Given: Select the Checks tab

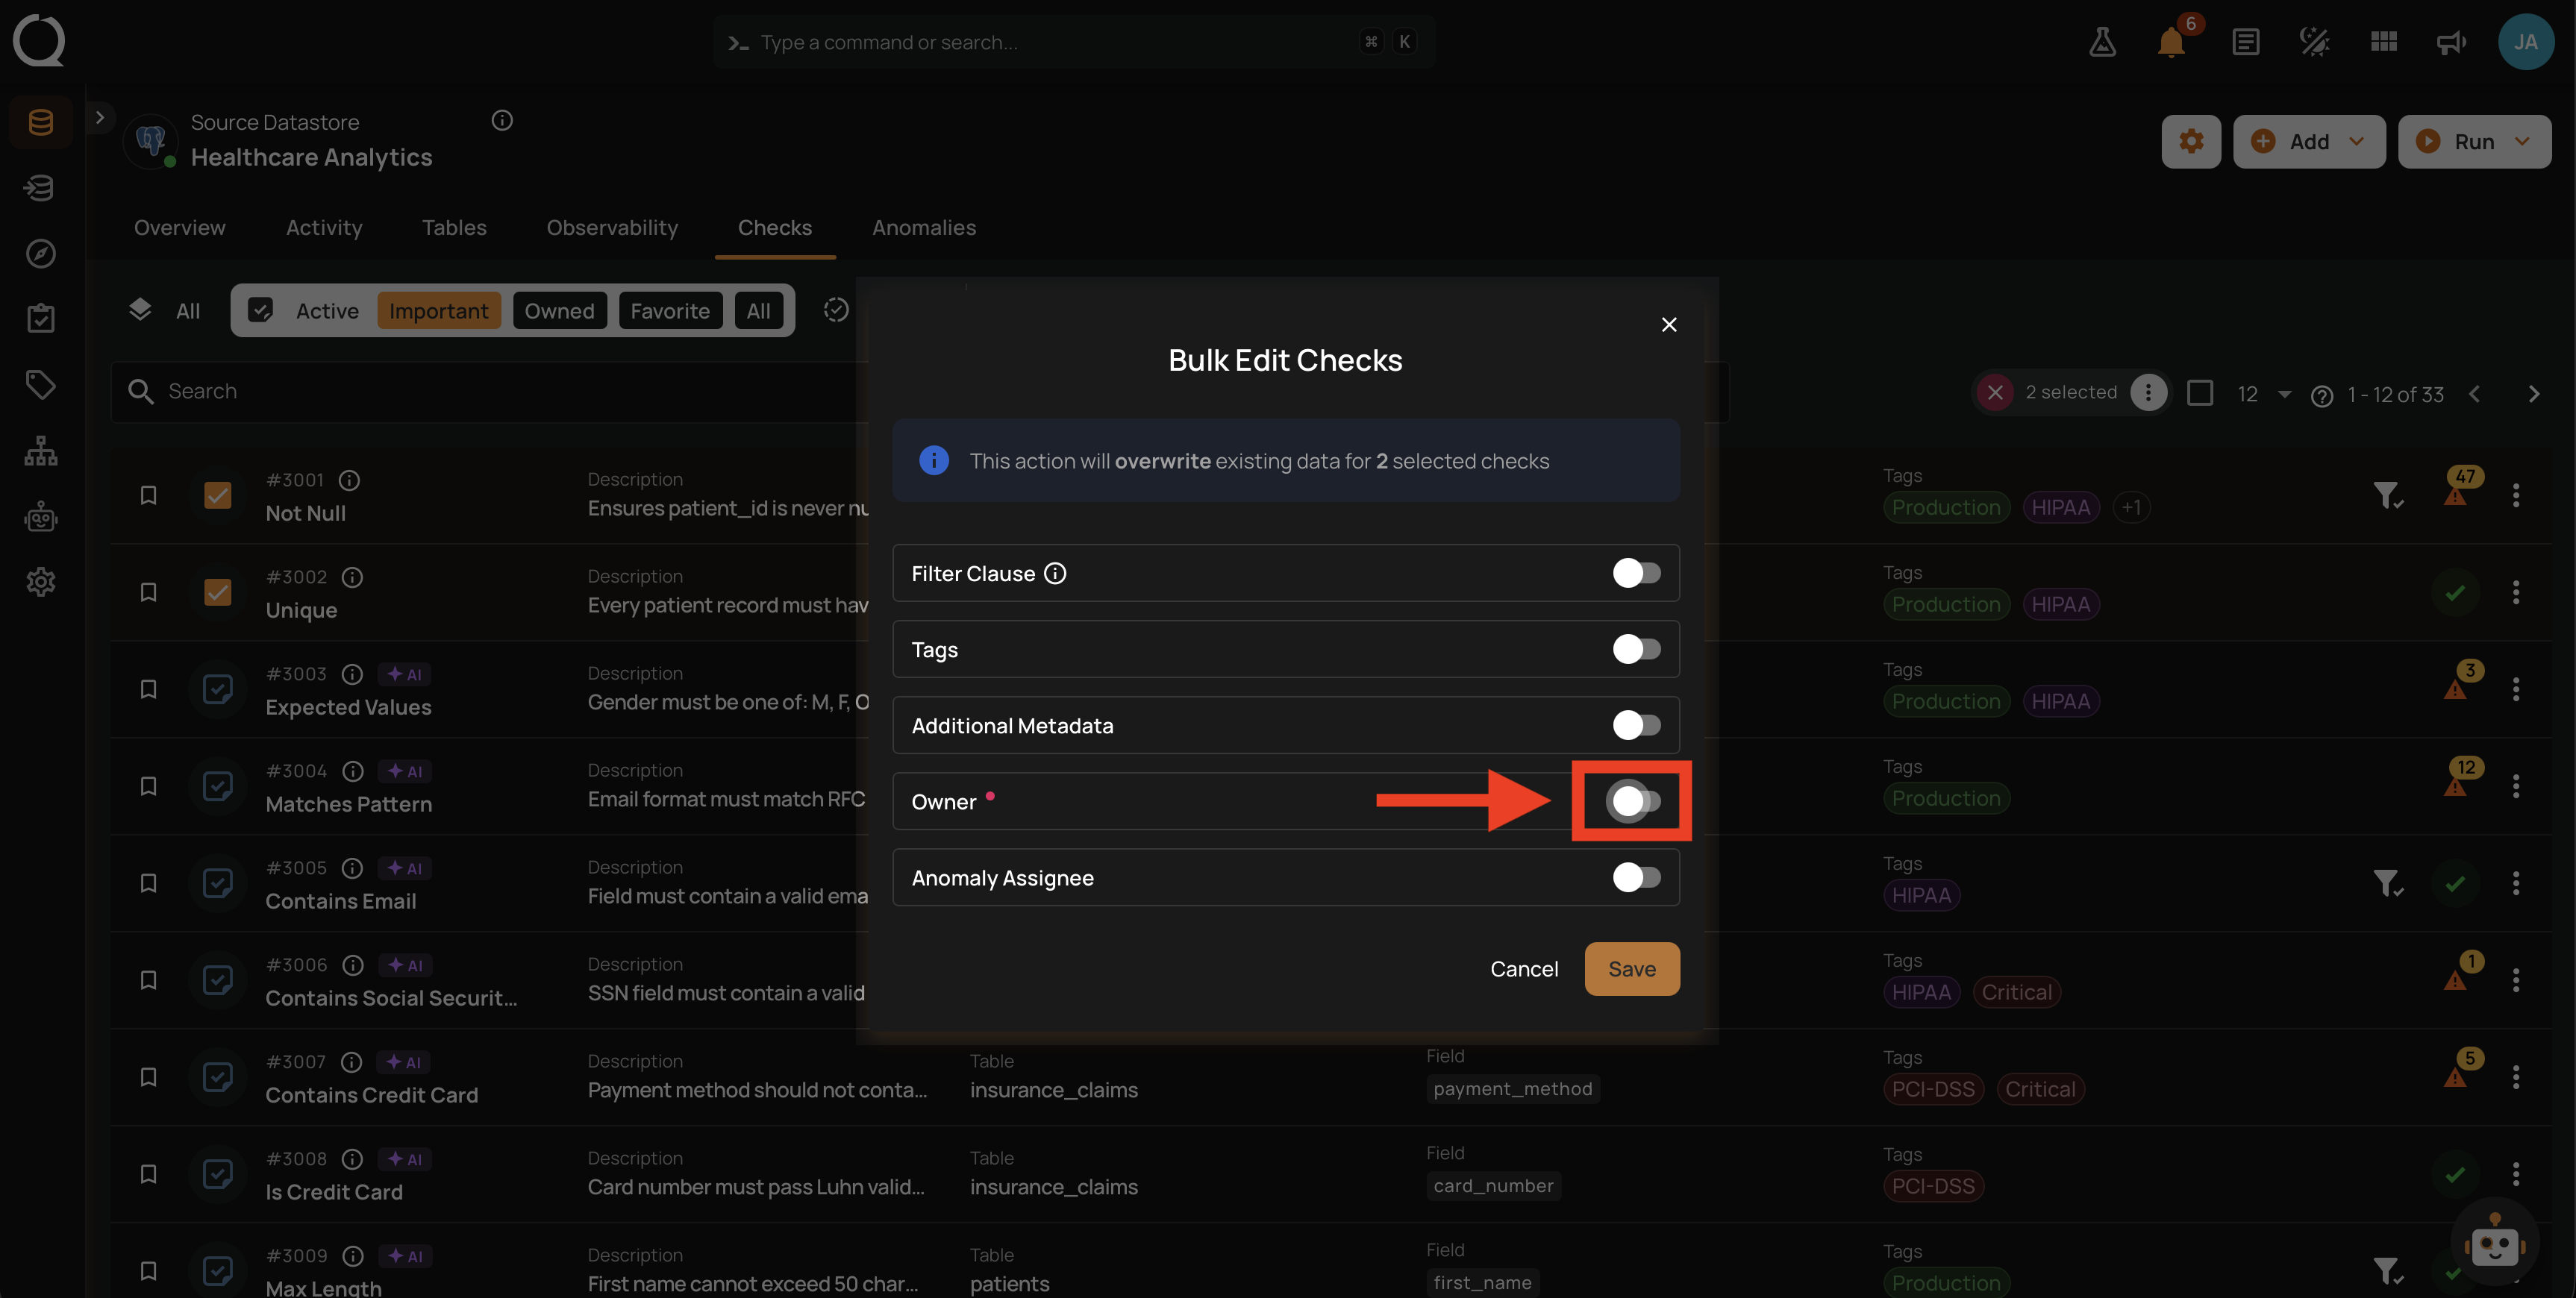Looking at the screenshot, I should (x=775, y=228).
